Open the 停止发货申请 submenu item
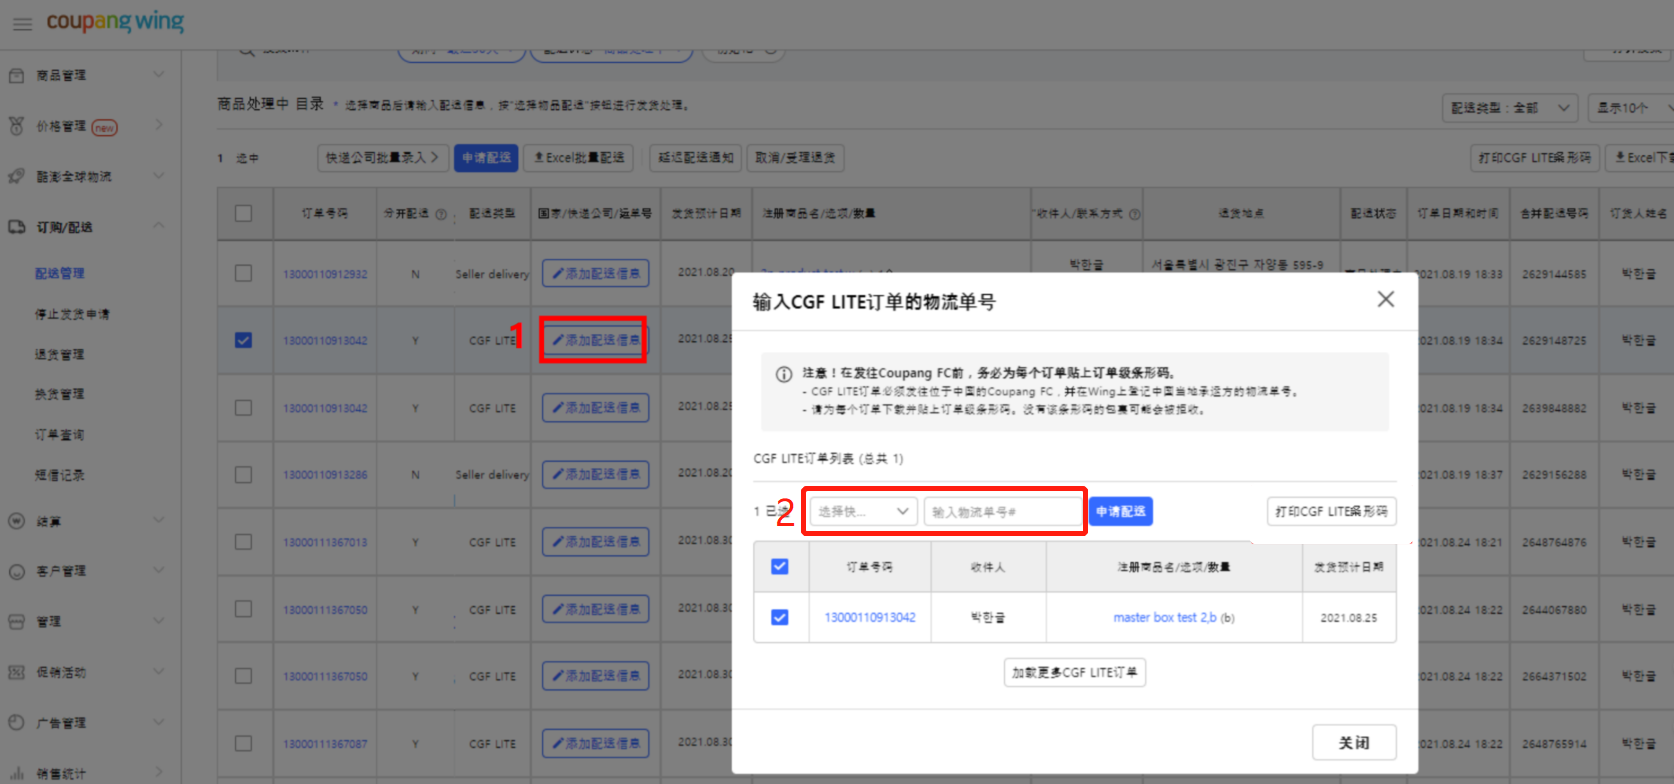This screenshot has width=1674, height=784. point(72,314)
